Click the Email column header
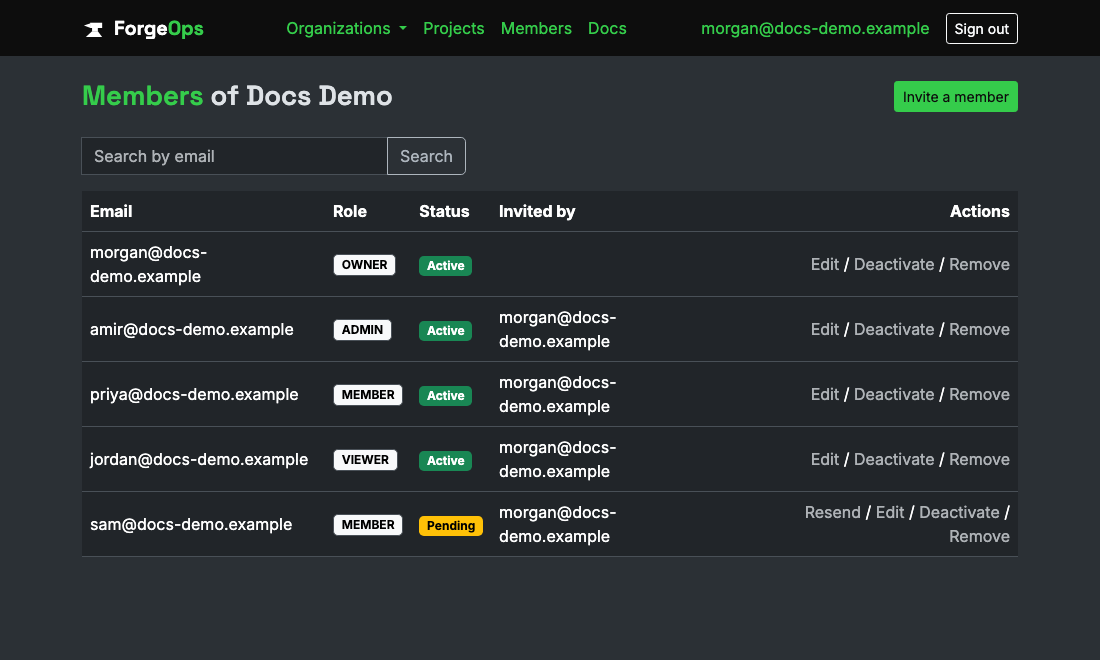Viewport: 1100px width, 660px height. [111, 211]
